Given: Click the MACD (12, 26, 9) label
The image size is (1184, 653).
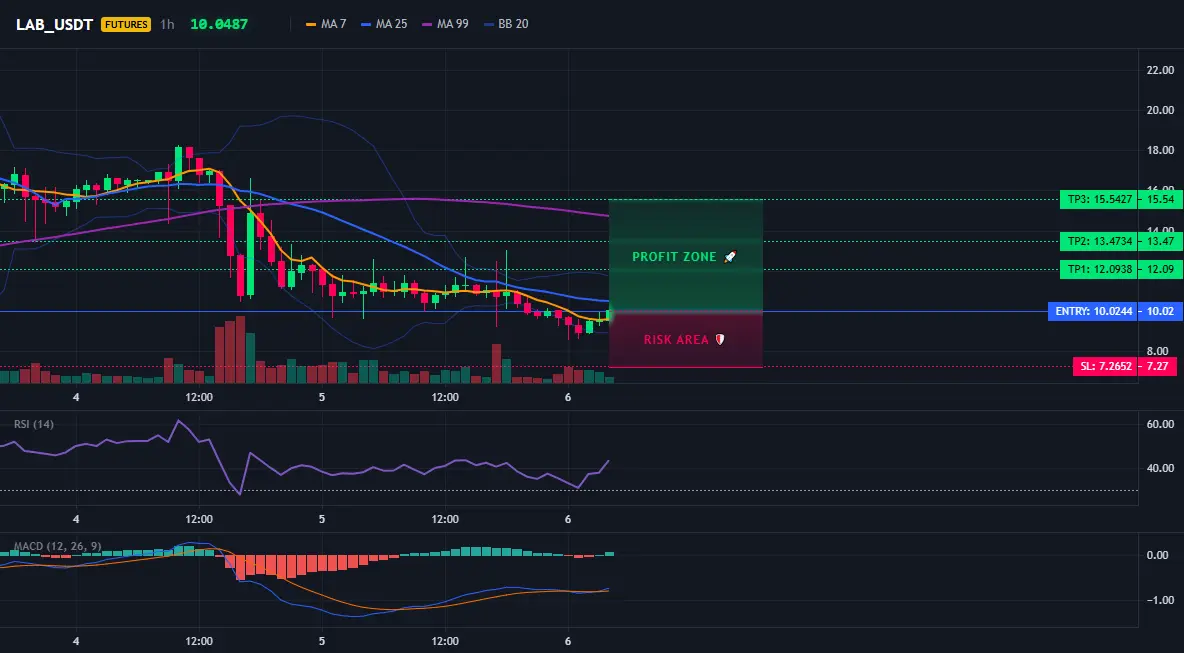Looking at the screenshot, I should tap(57, 546).
